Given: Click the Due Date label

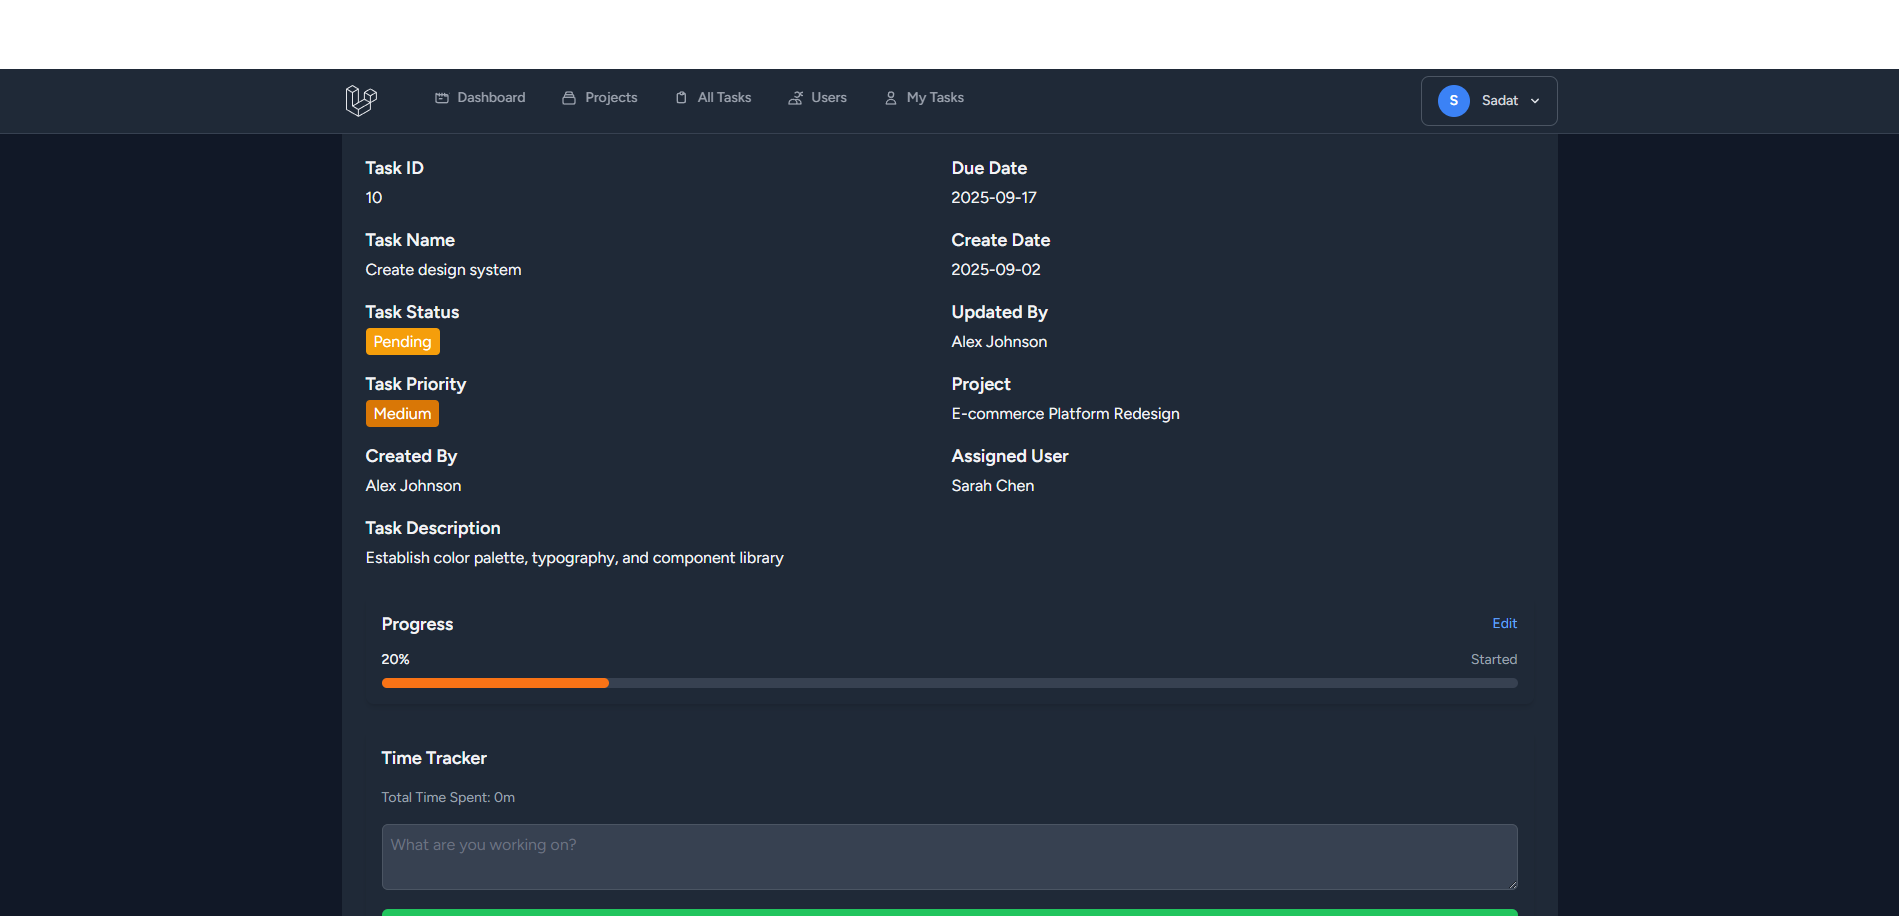Looking at the screenshot, I should coord(989,168).
